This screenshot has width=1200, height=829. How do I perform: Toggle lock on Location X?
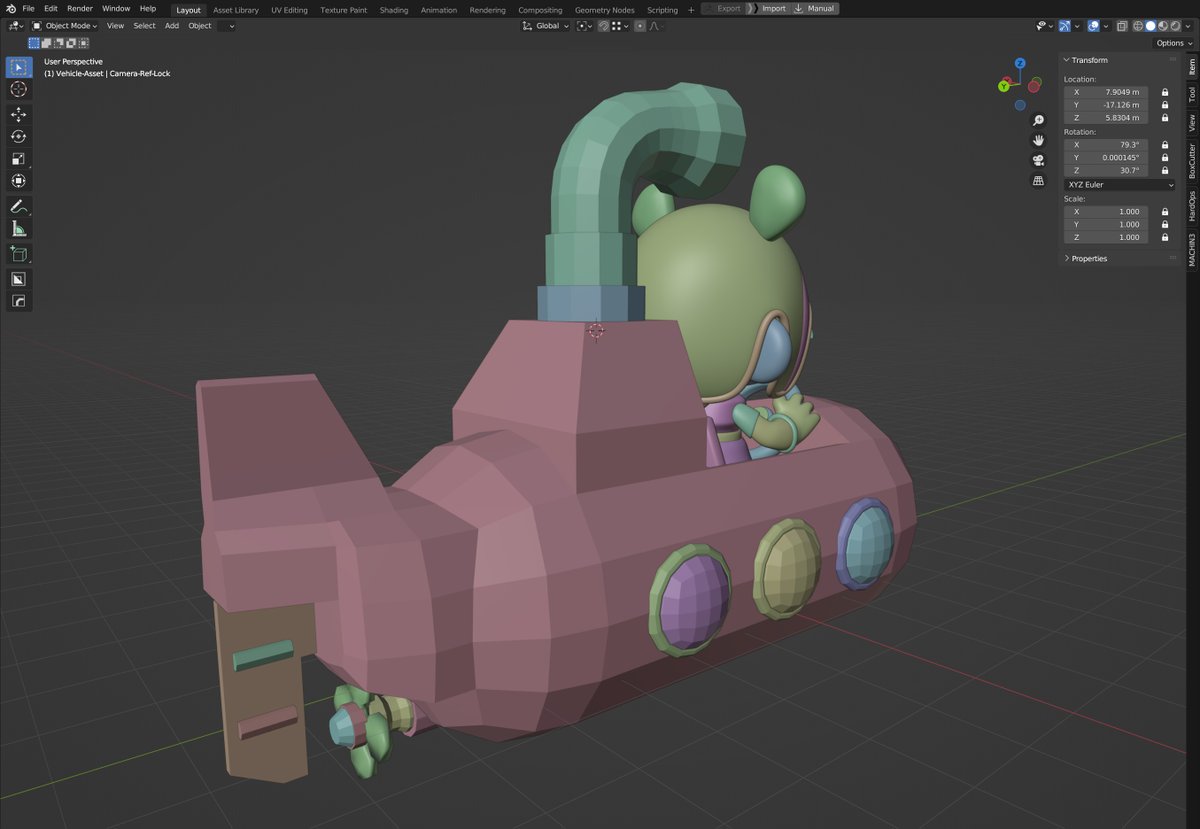(x=1164, y=92)
